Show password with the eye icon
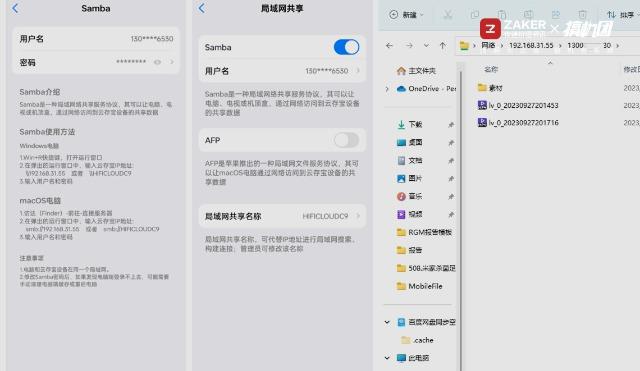 (x=157, y=62)
